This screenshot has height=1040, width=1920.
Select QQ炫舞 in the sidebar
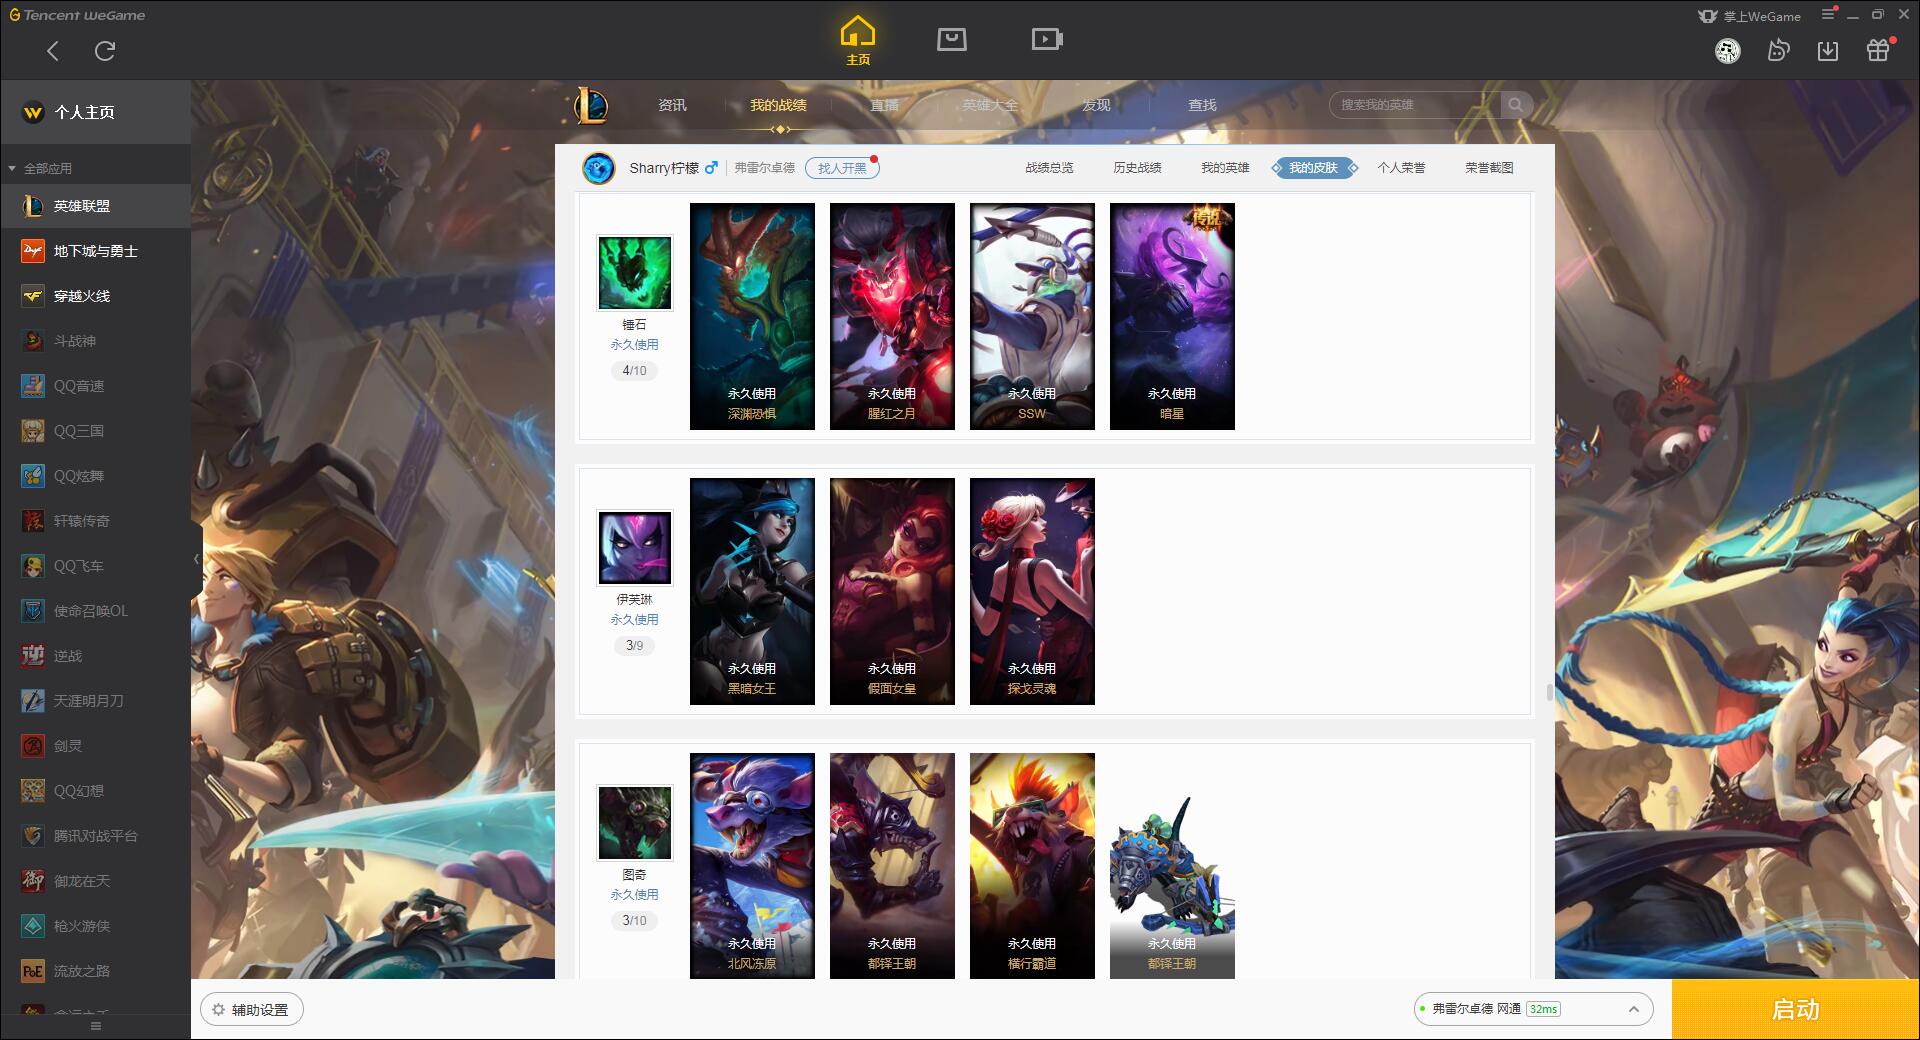[x=95, y=476]
